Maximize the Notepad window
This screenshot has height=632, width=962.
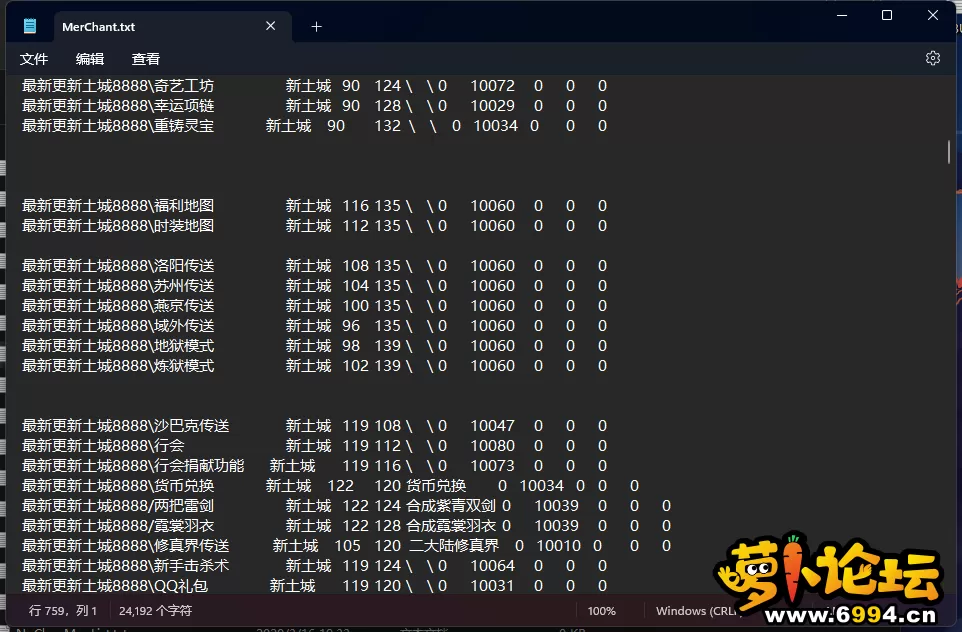coord(887,15)
